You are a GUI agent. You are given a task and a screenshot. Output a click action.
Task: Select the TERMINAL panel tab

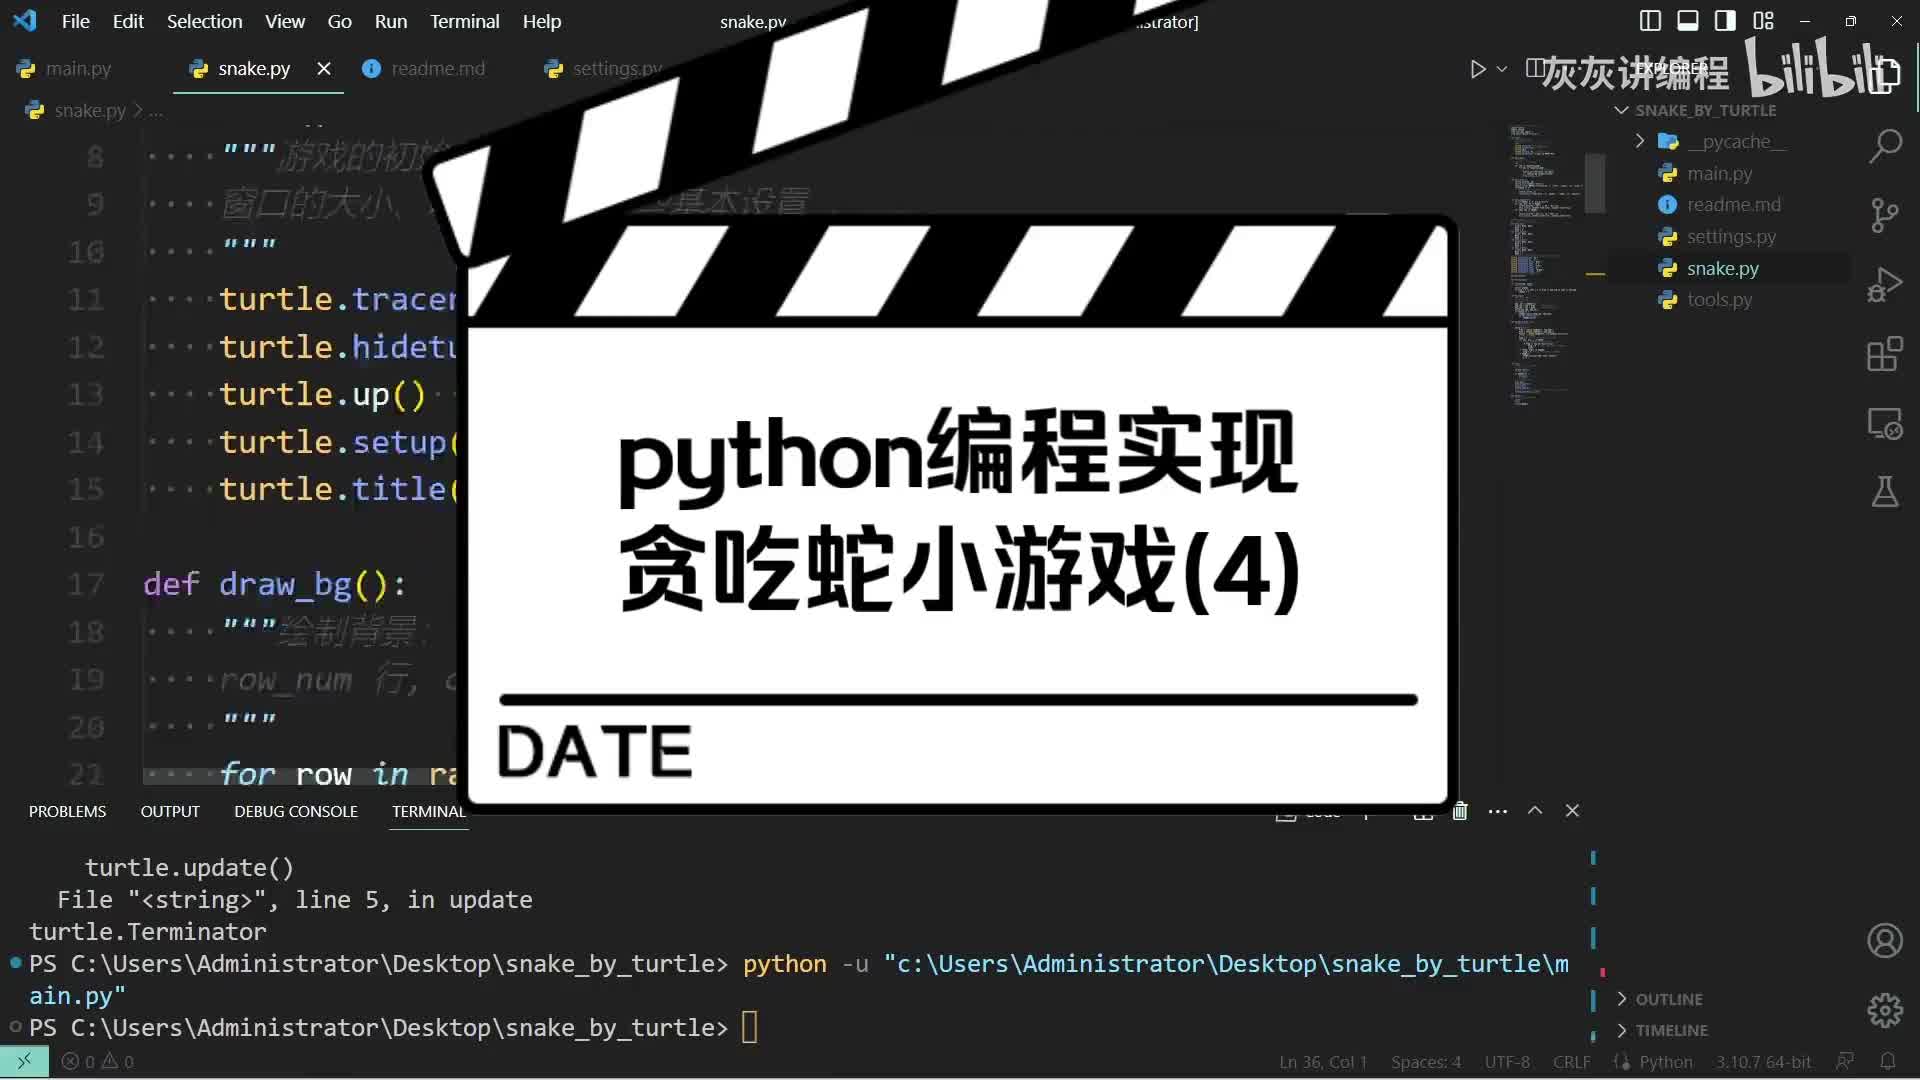(428, 811)
